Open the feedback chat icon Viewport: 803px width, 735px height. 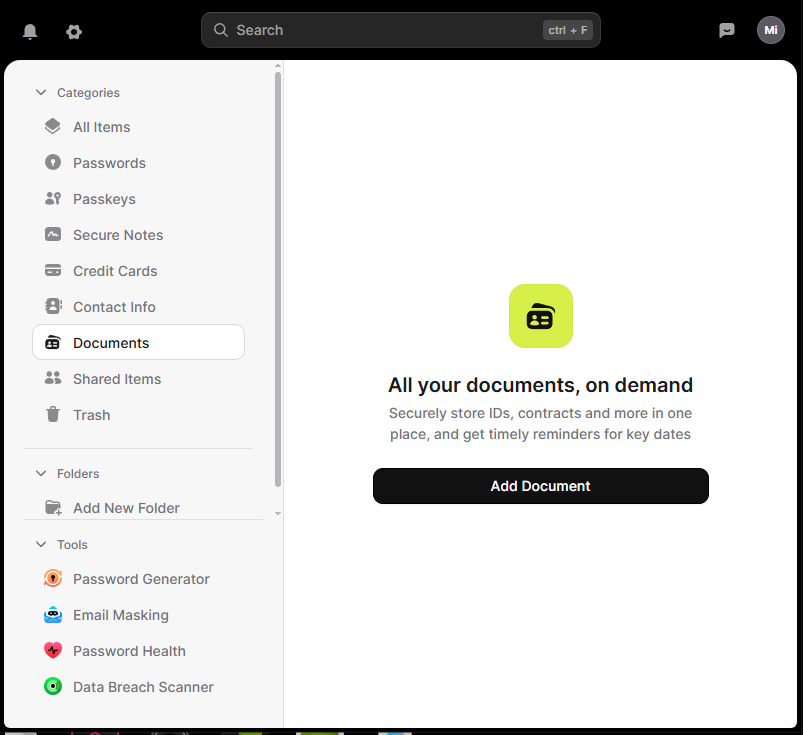(x=727, y=30)
